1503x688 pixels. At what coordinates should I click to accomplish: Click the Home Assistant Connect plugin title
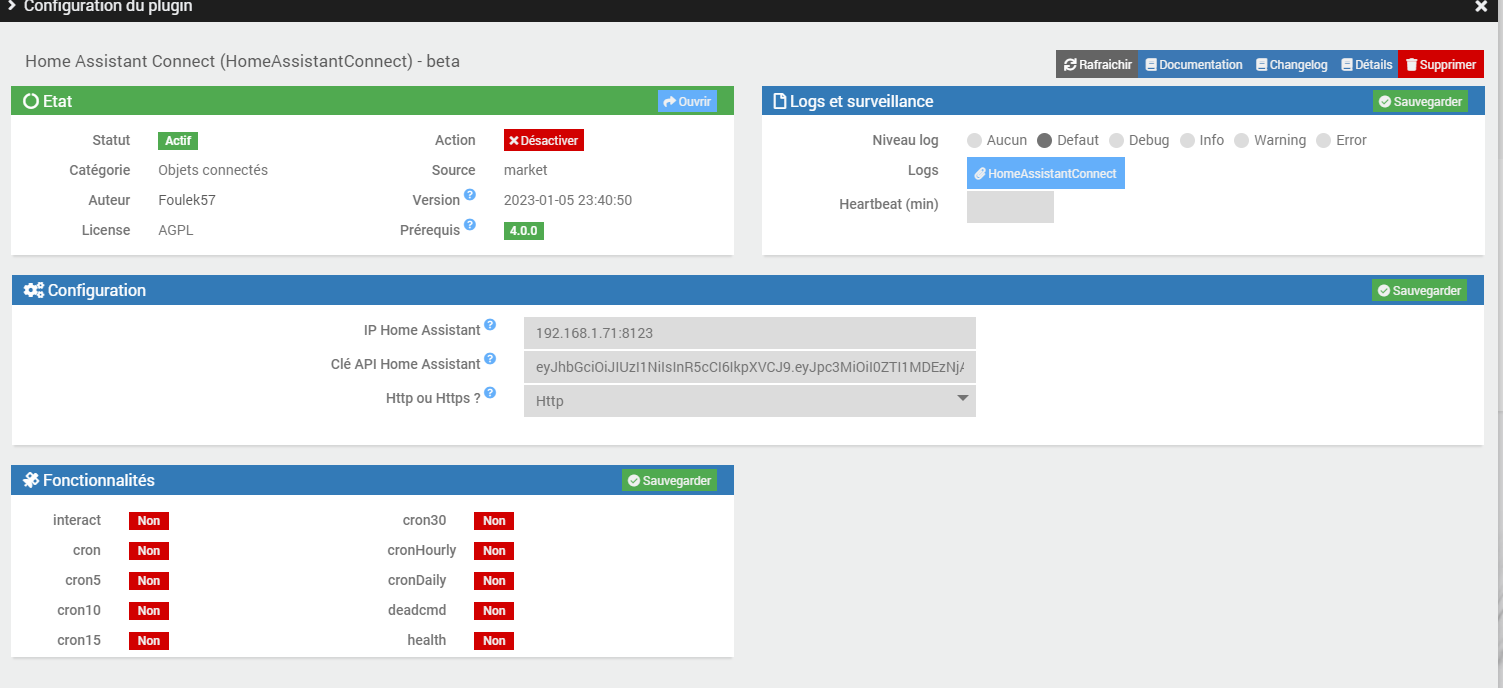(x=242, y=61)
